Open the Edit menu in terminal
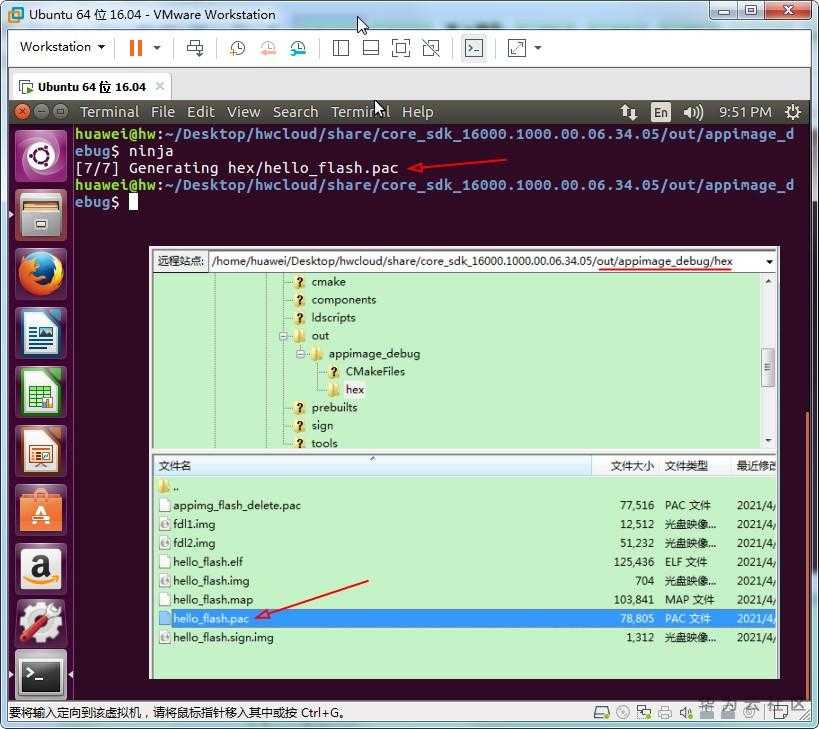Screen dimensions: 819x729 point(201,112)
